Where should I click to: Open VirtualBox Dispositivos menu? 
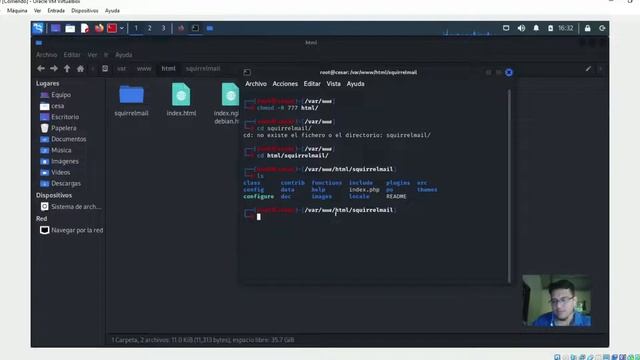pos(85,11)
